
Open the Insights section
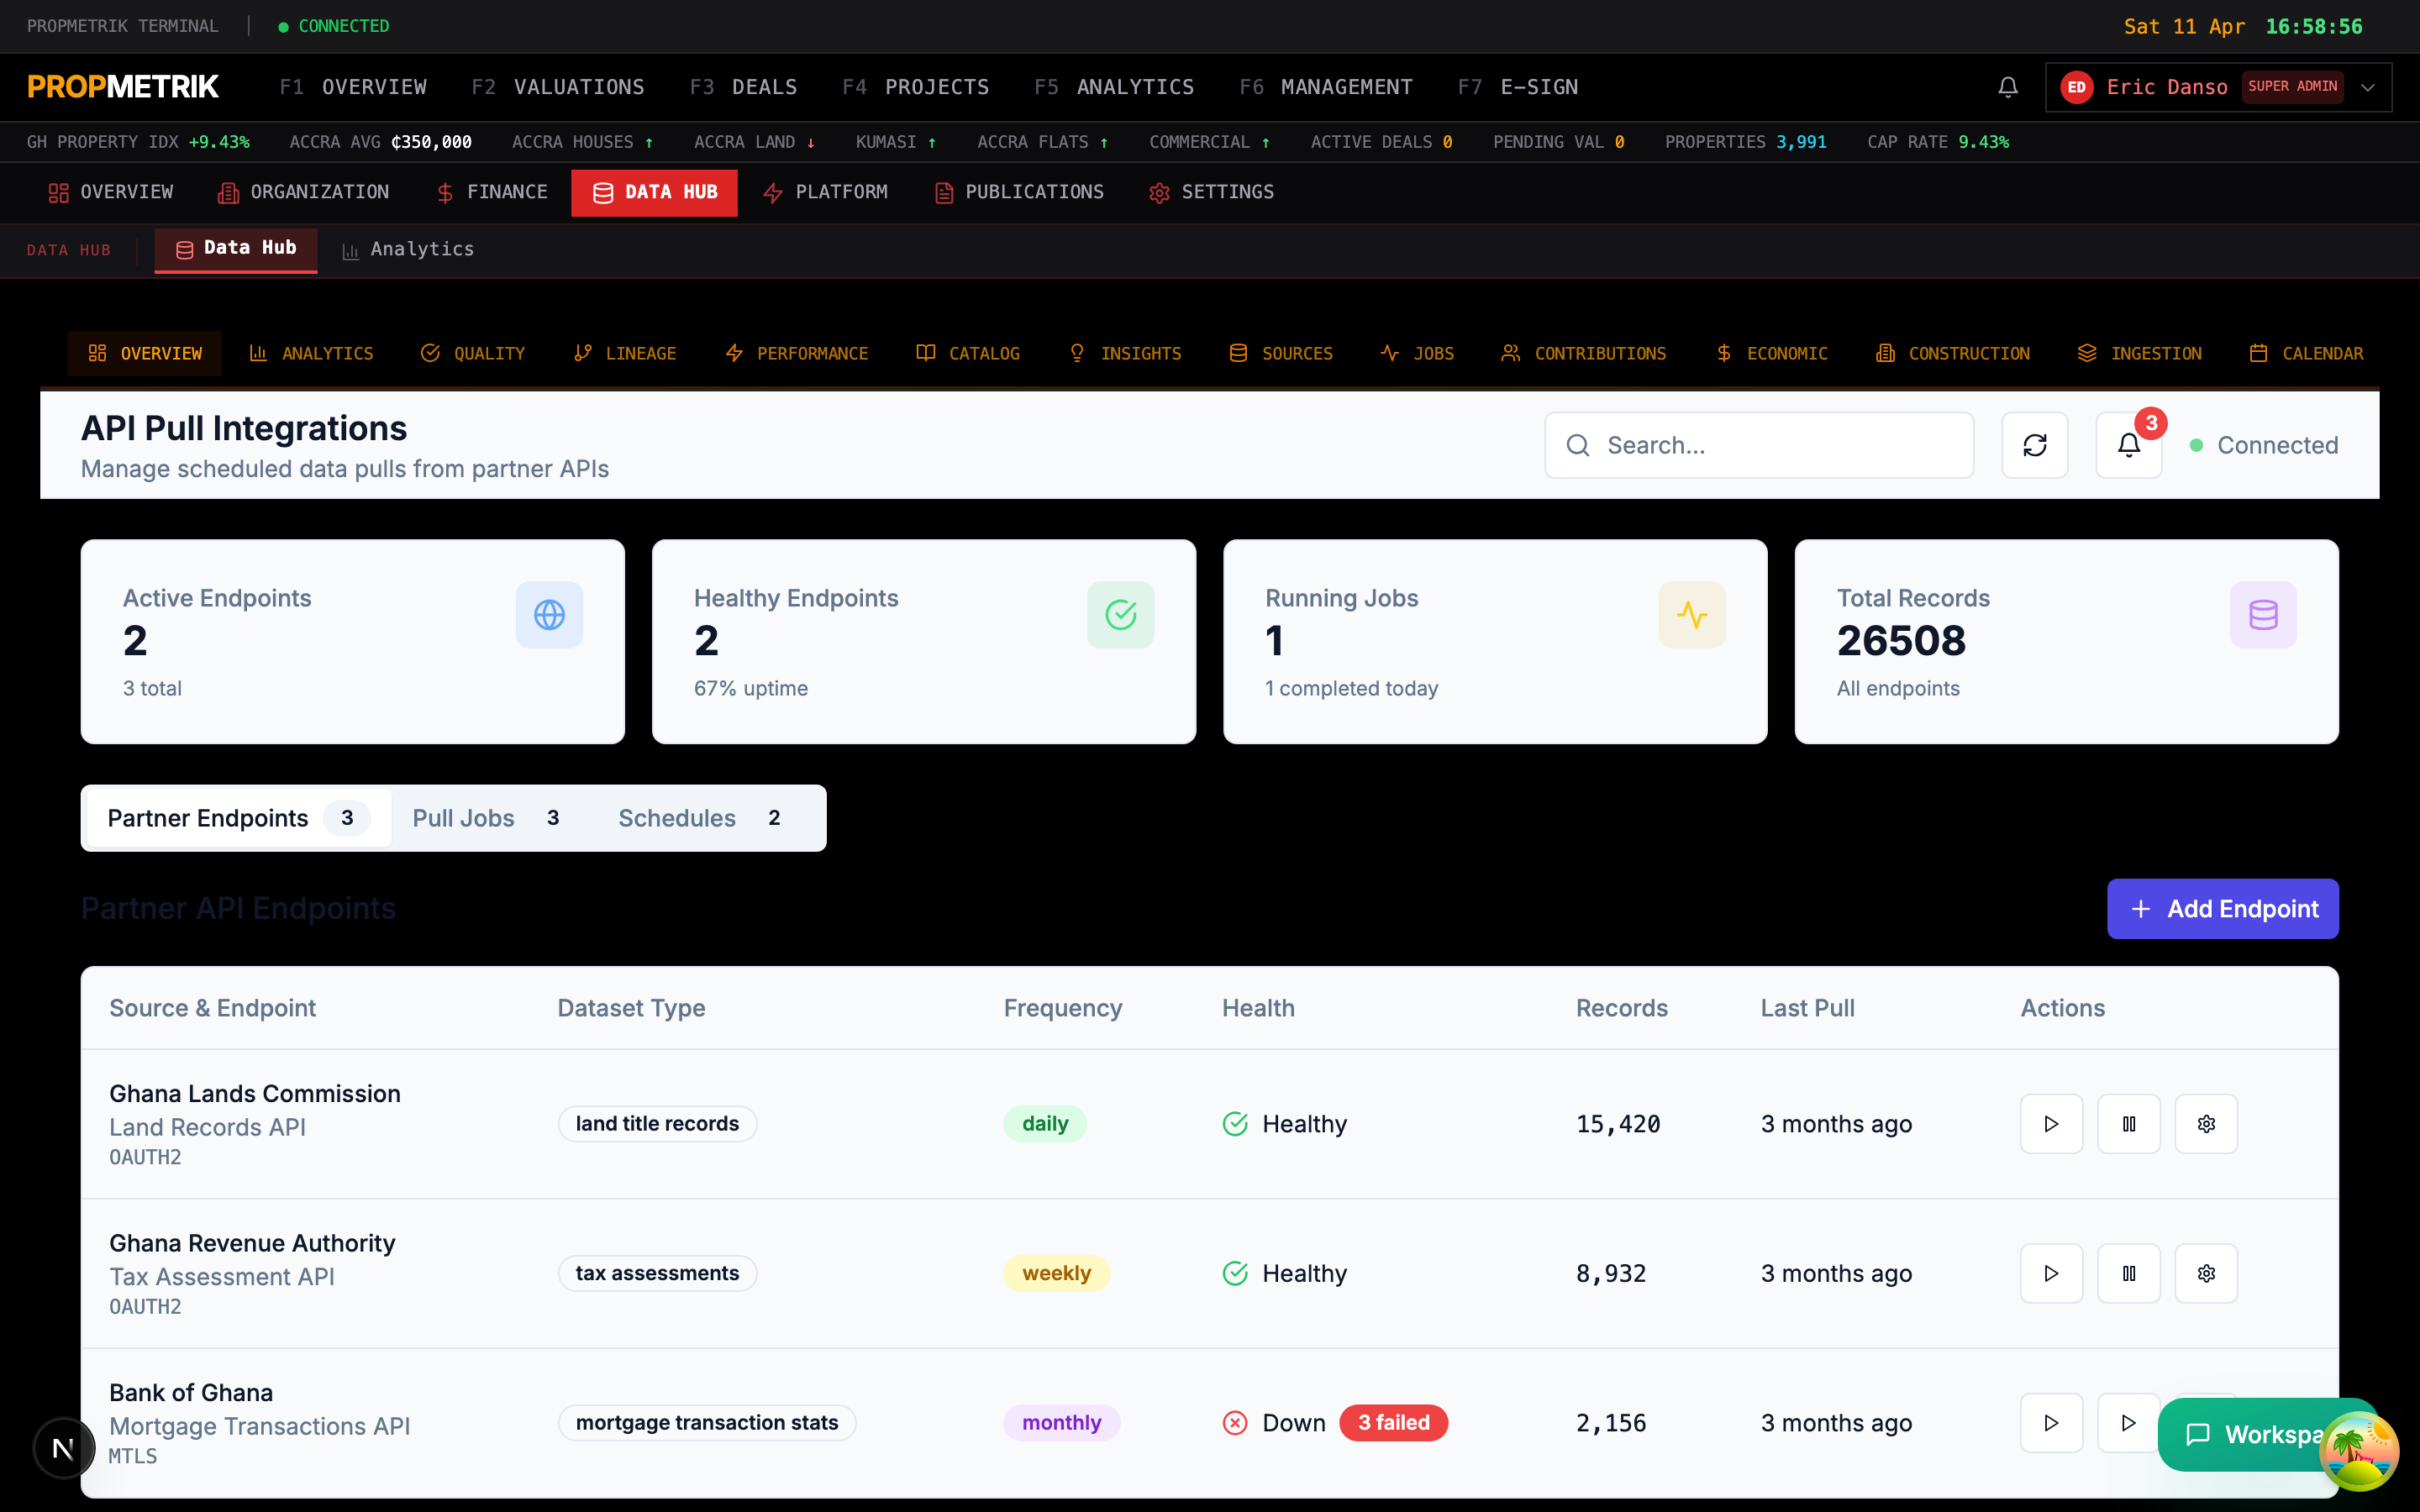click(x=1125, y=353)
